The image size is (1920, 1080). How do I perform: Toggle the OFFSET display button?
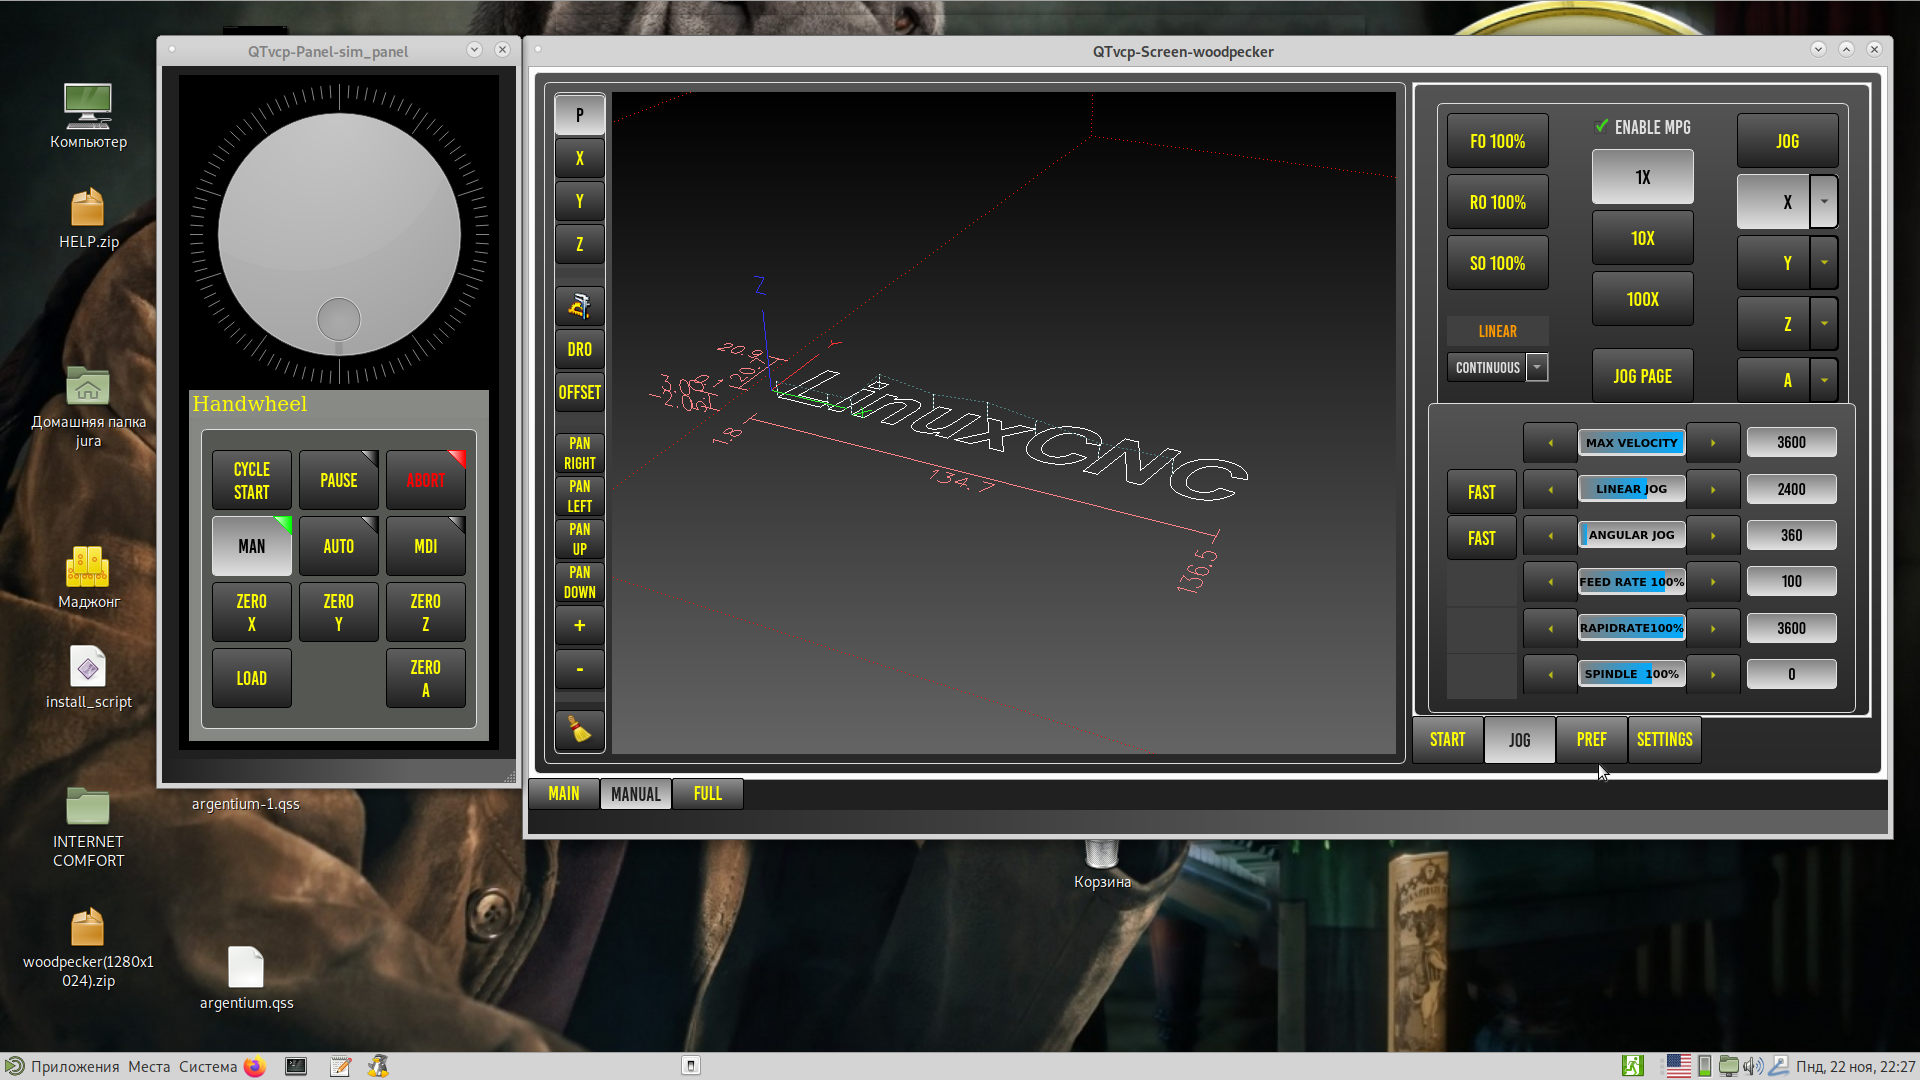[579, 392]
